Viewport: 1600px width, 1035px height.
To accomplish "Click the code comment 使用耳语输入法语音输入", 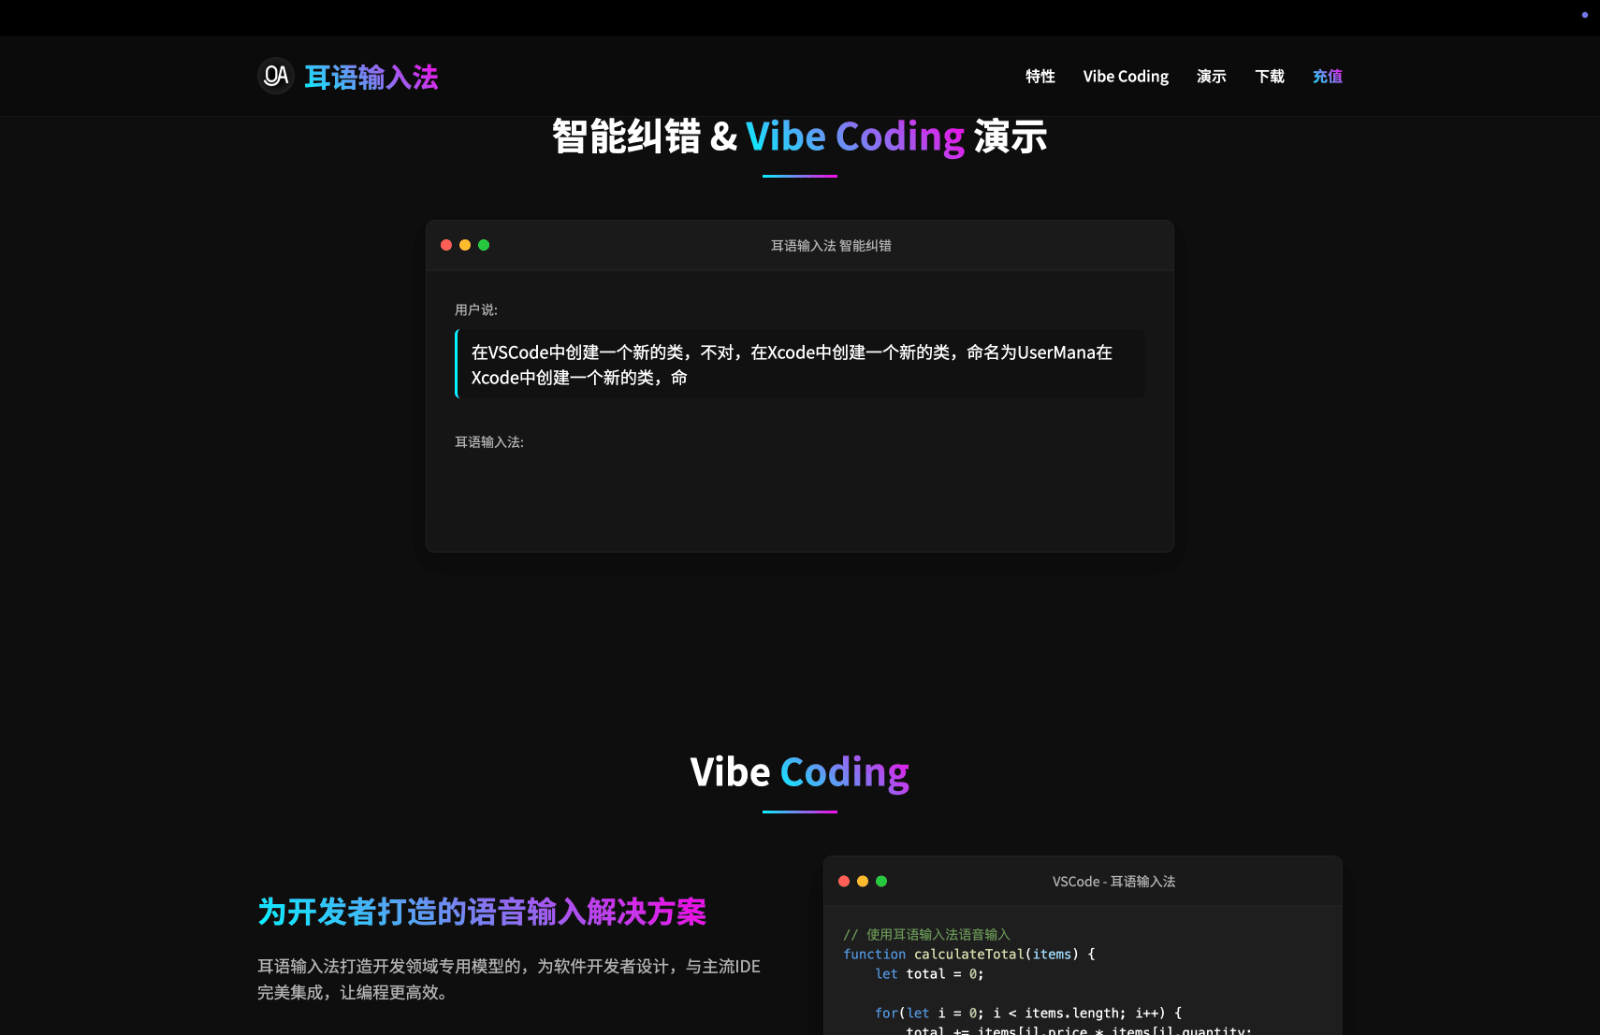I will pyautogui.click(x=927, y=935).
